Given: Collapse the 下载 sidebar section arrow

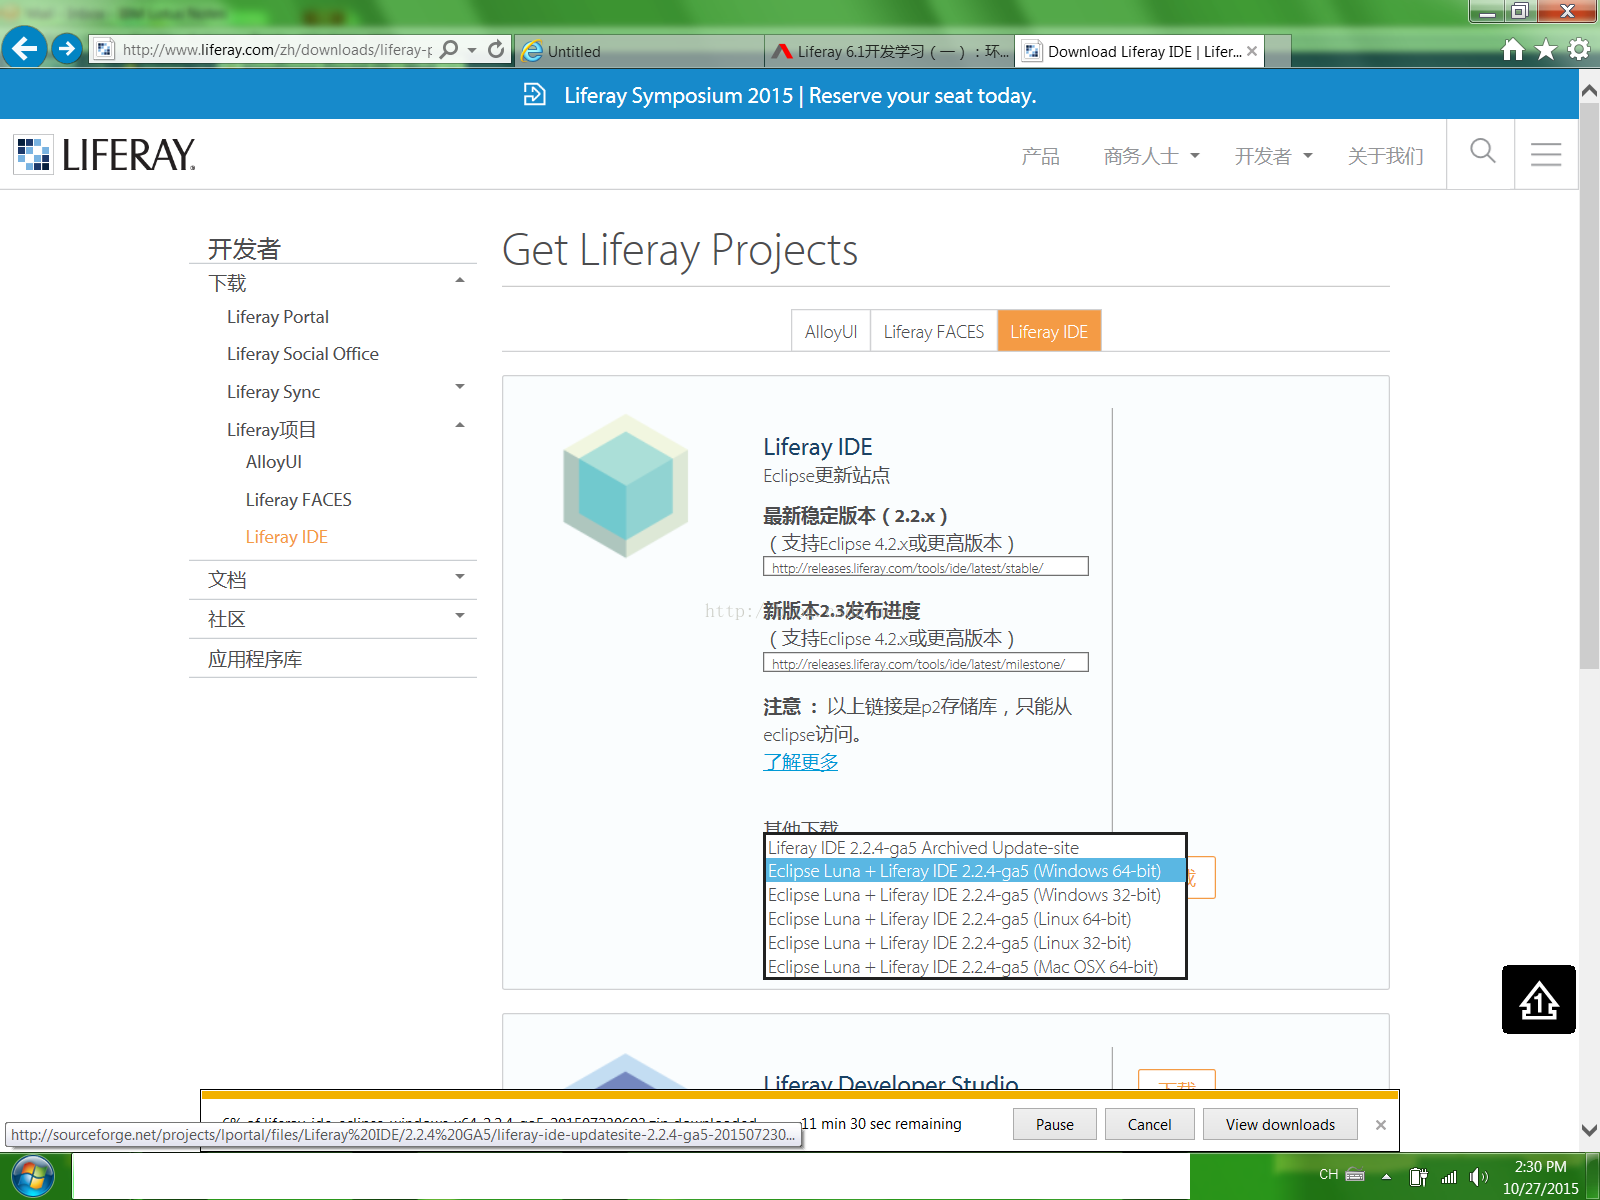Looking at the screenshot, I should (x=460, y=281).
